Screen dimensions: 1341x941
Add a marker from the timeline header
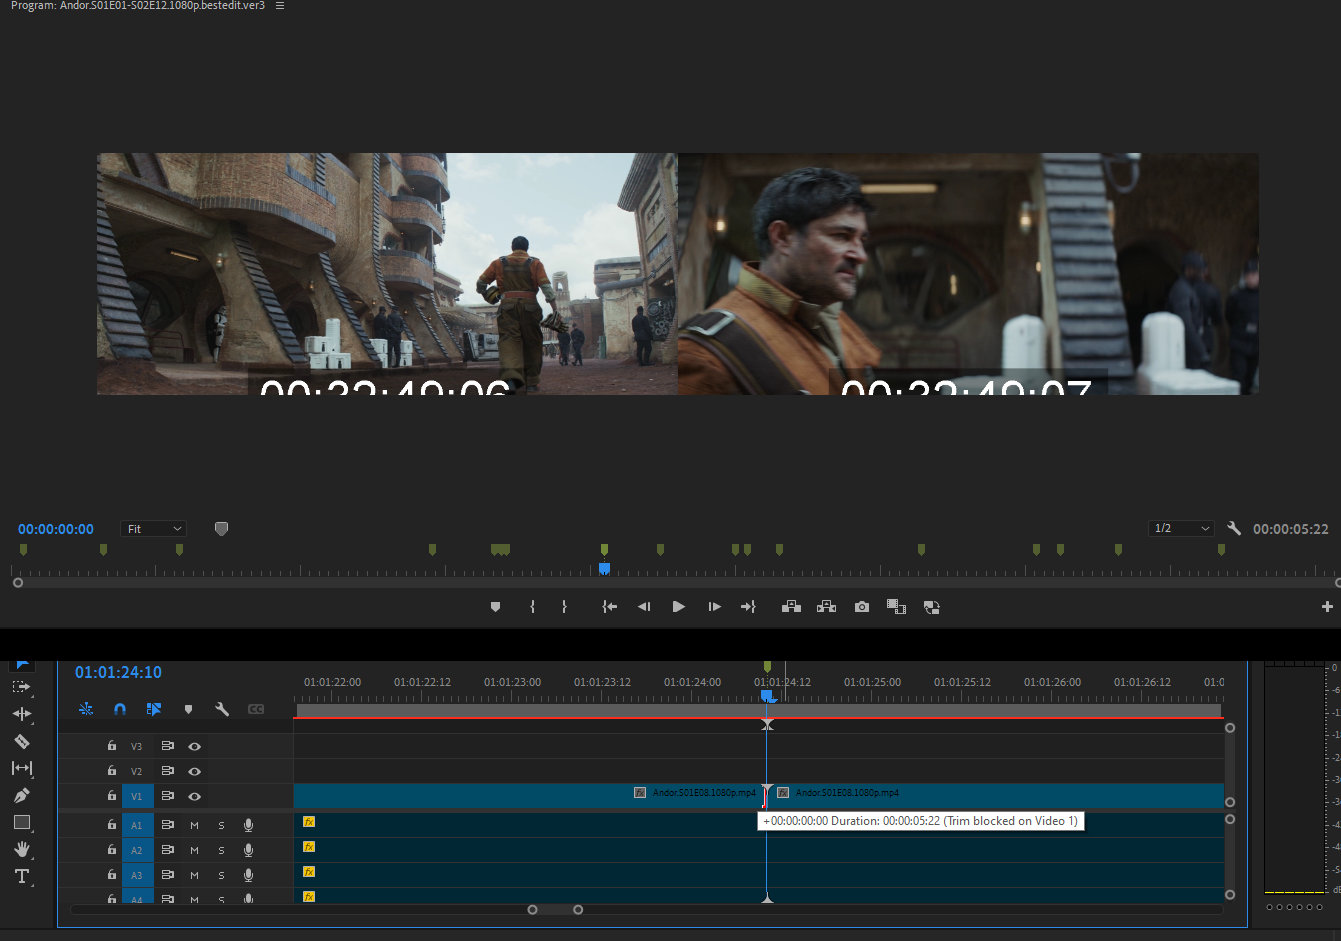click(188, 709)
